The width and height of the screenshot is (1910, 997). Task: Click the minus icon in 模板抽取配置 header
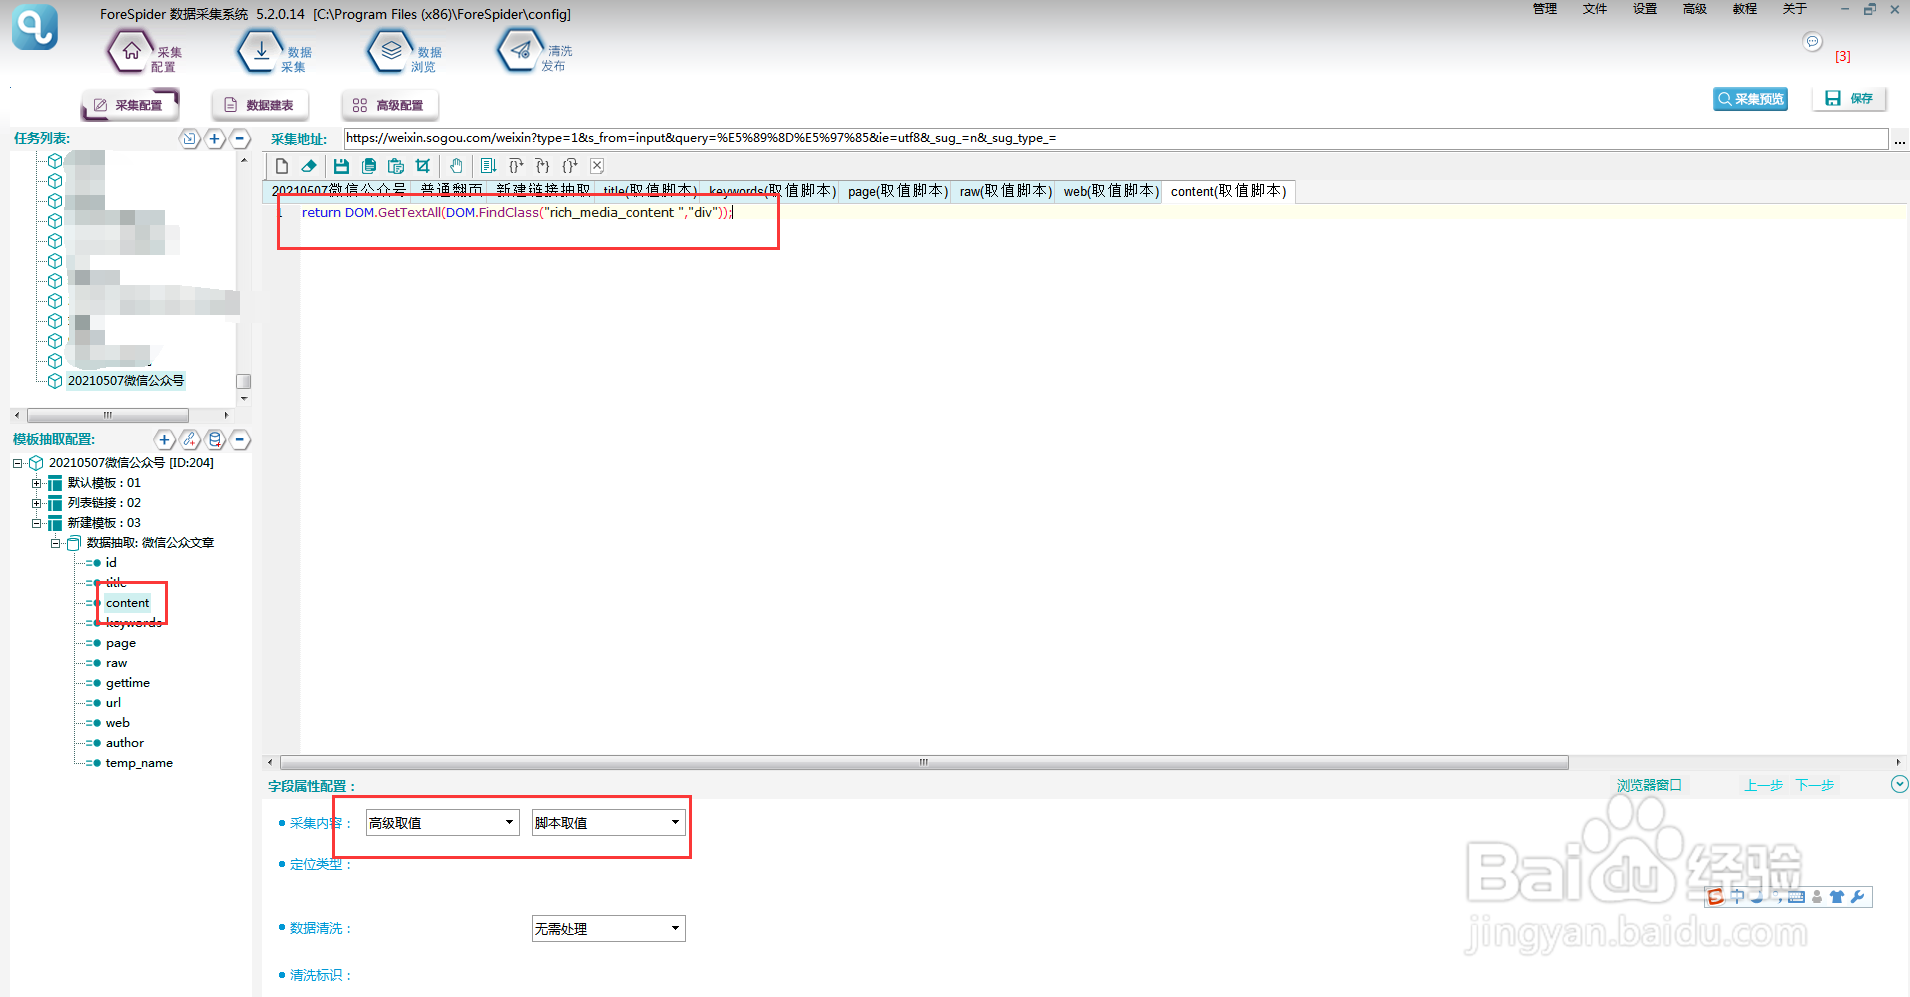coord(240,440)
